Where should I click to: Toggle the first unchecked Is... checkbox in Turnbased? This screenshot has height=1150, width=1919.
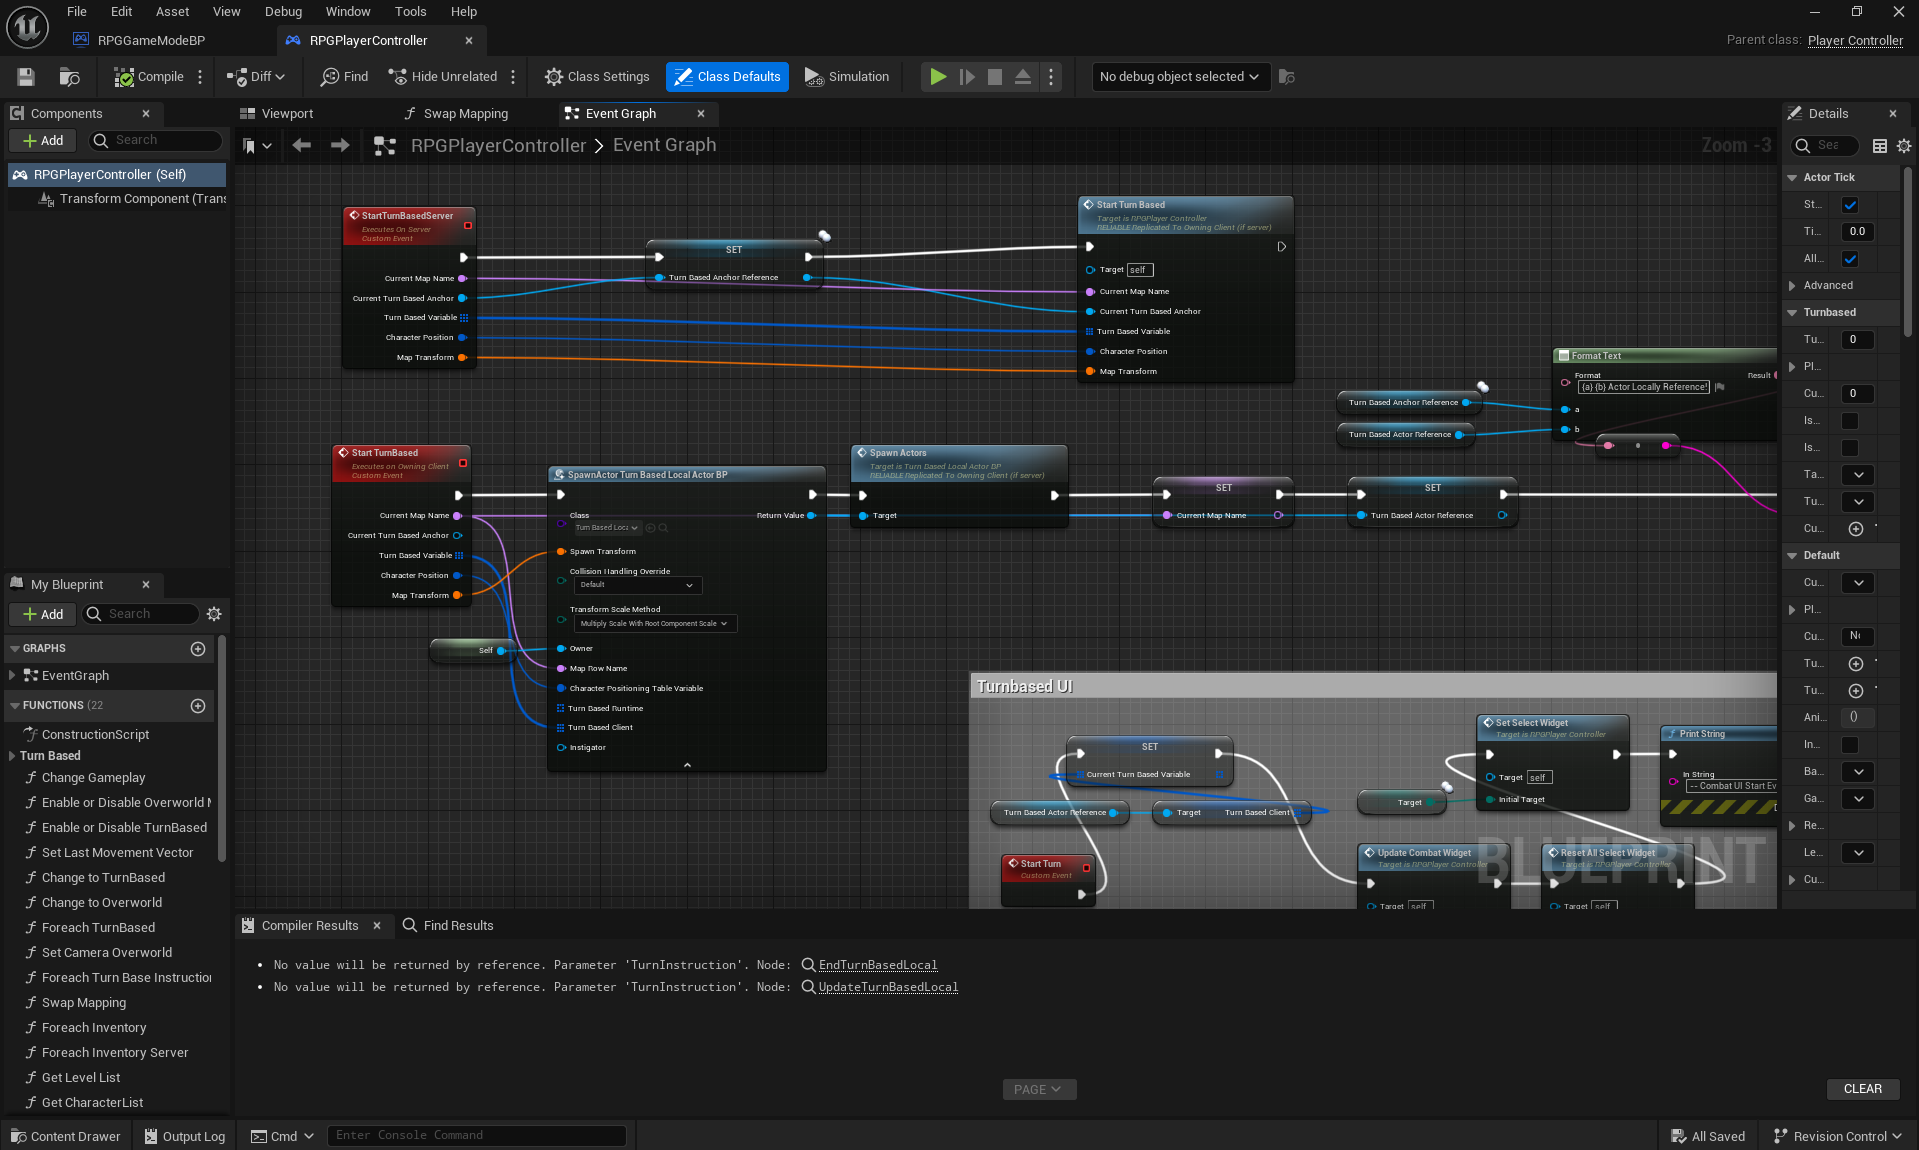[1850, 421]
